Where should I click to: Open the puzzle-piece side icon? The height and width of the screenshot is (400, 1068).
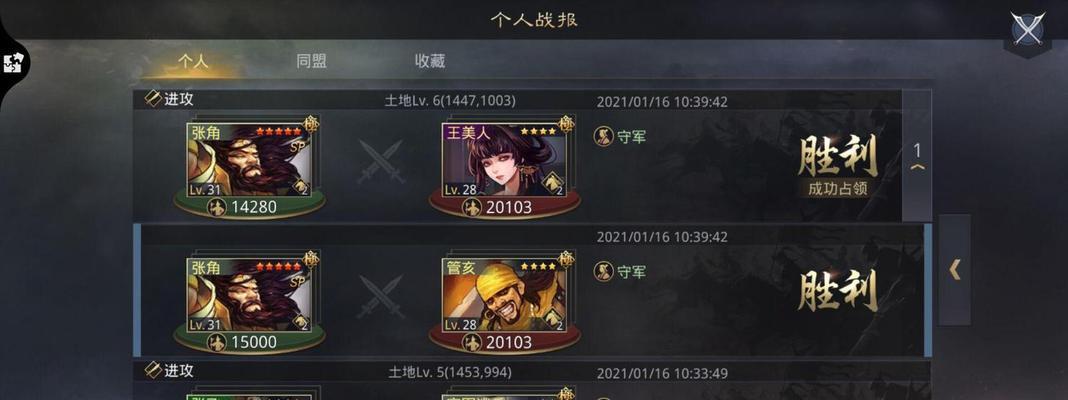[x=13, y=63]
